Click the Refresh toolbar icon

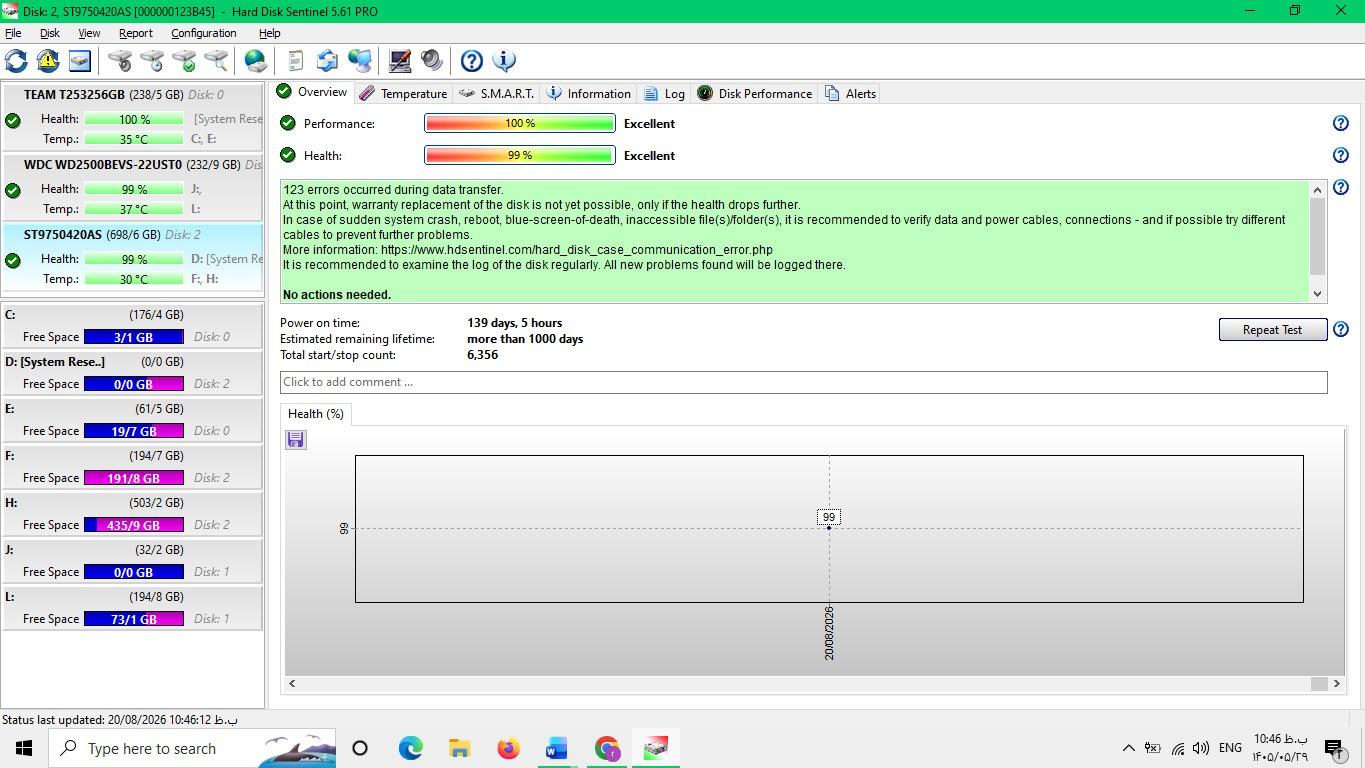(16, 61)
